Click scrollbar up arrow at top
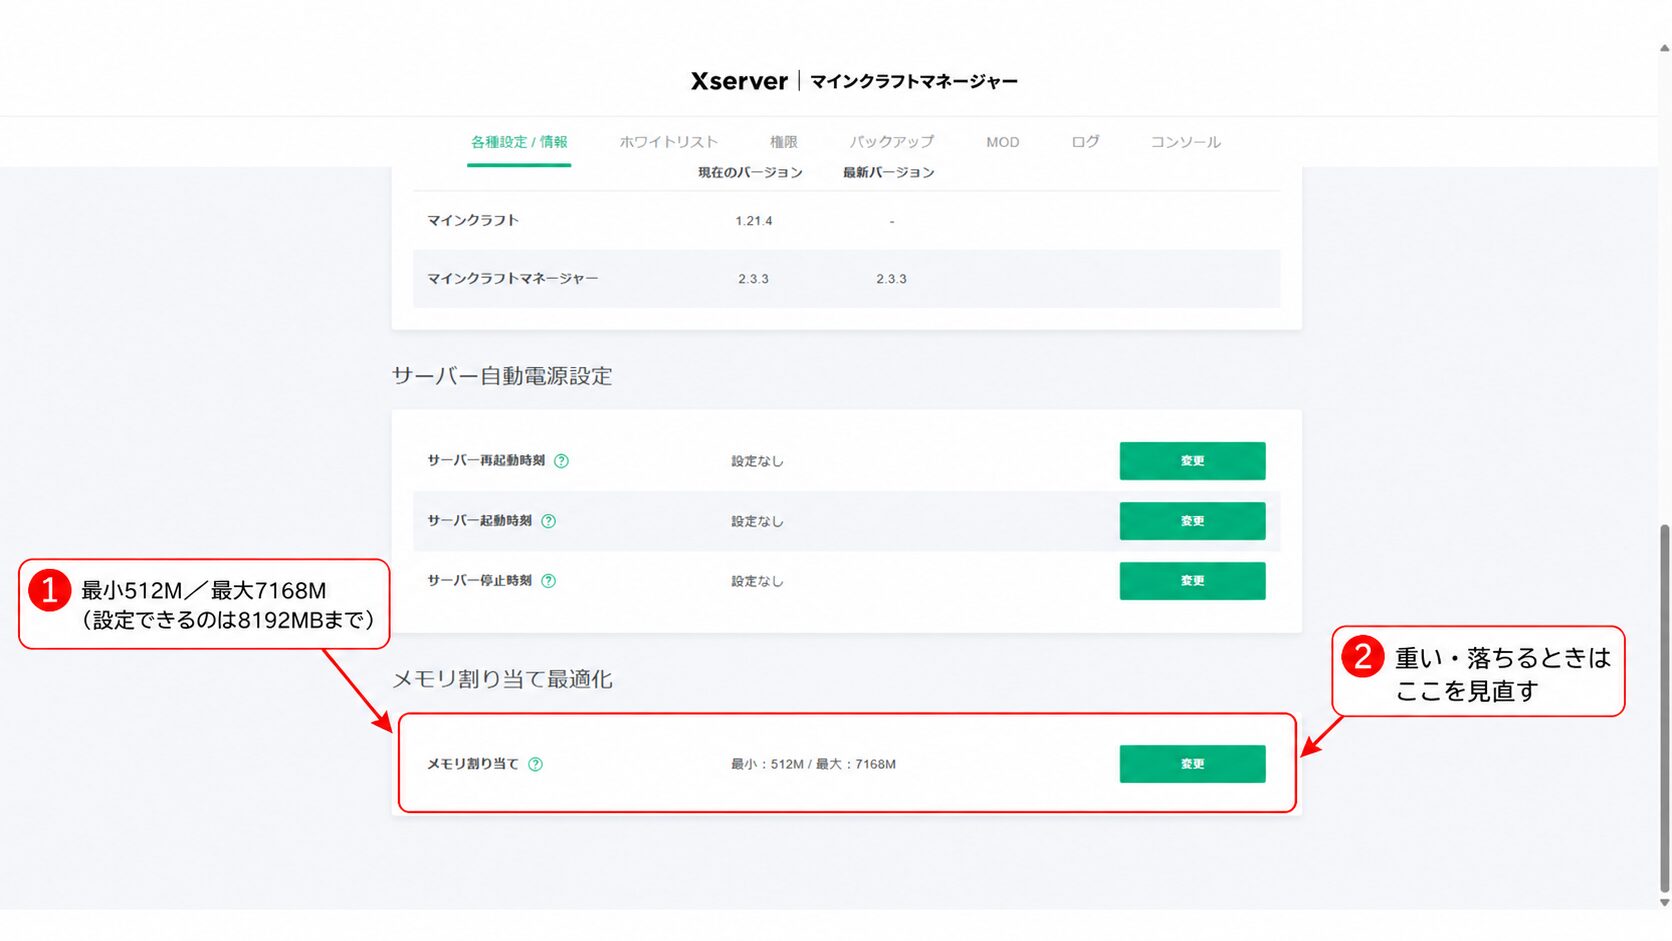The width and height of the screenshot is (1672, 941). point(1664,47)
